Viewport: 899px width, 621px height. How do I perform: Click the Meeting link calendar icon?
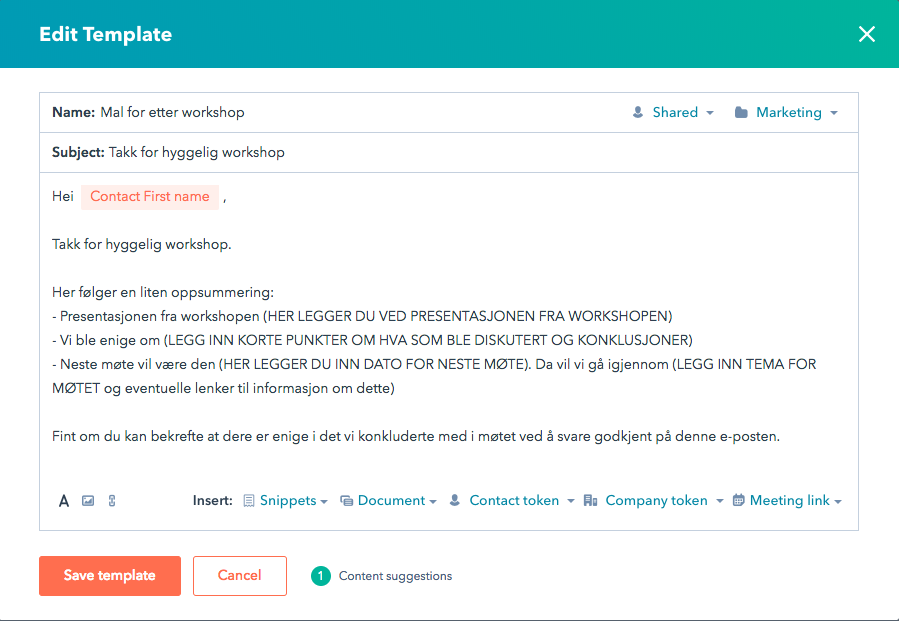click(738, 501)
